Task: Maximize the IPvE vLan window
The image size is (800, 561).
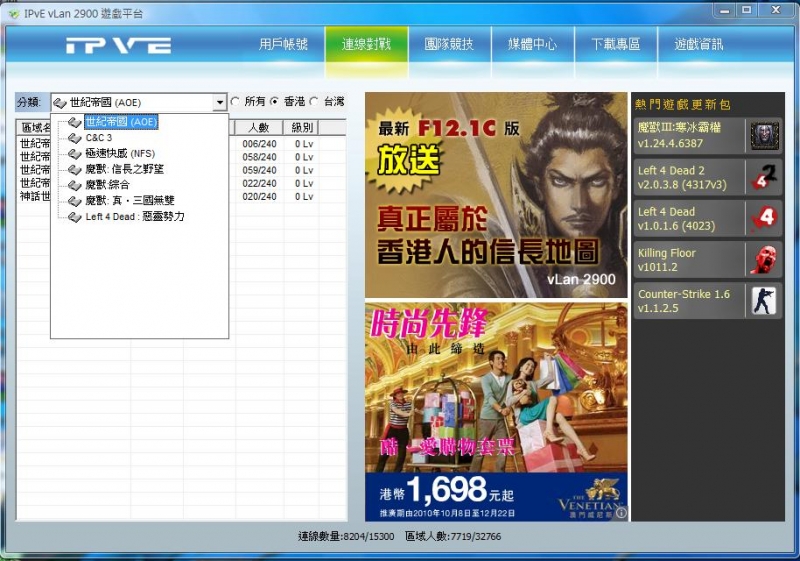Action: tap(746, 10)
